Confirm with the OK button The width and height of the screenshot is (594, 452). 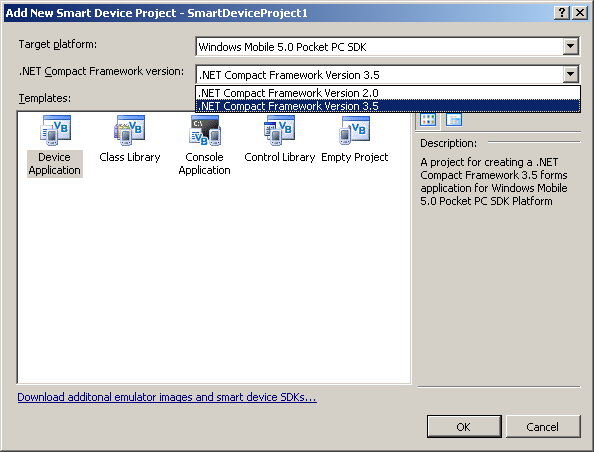coord(464,427)
